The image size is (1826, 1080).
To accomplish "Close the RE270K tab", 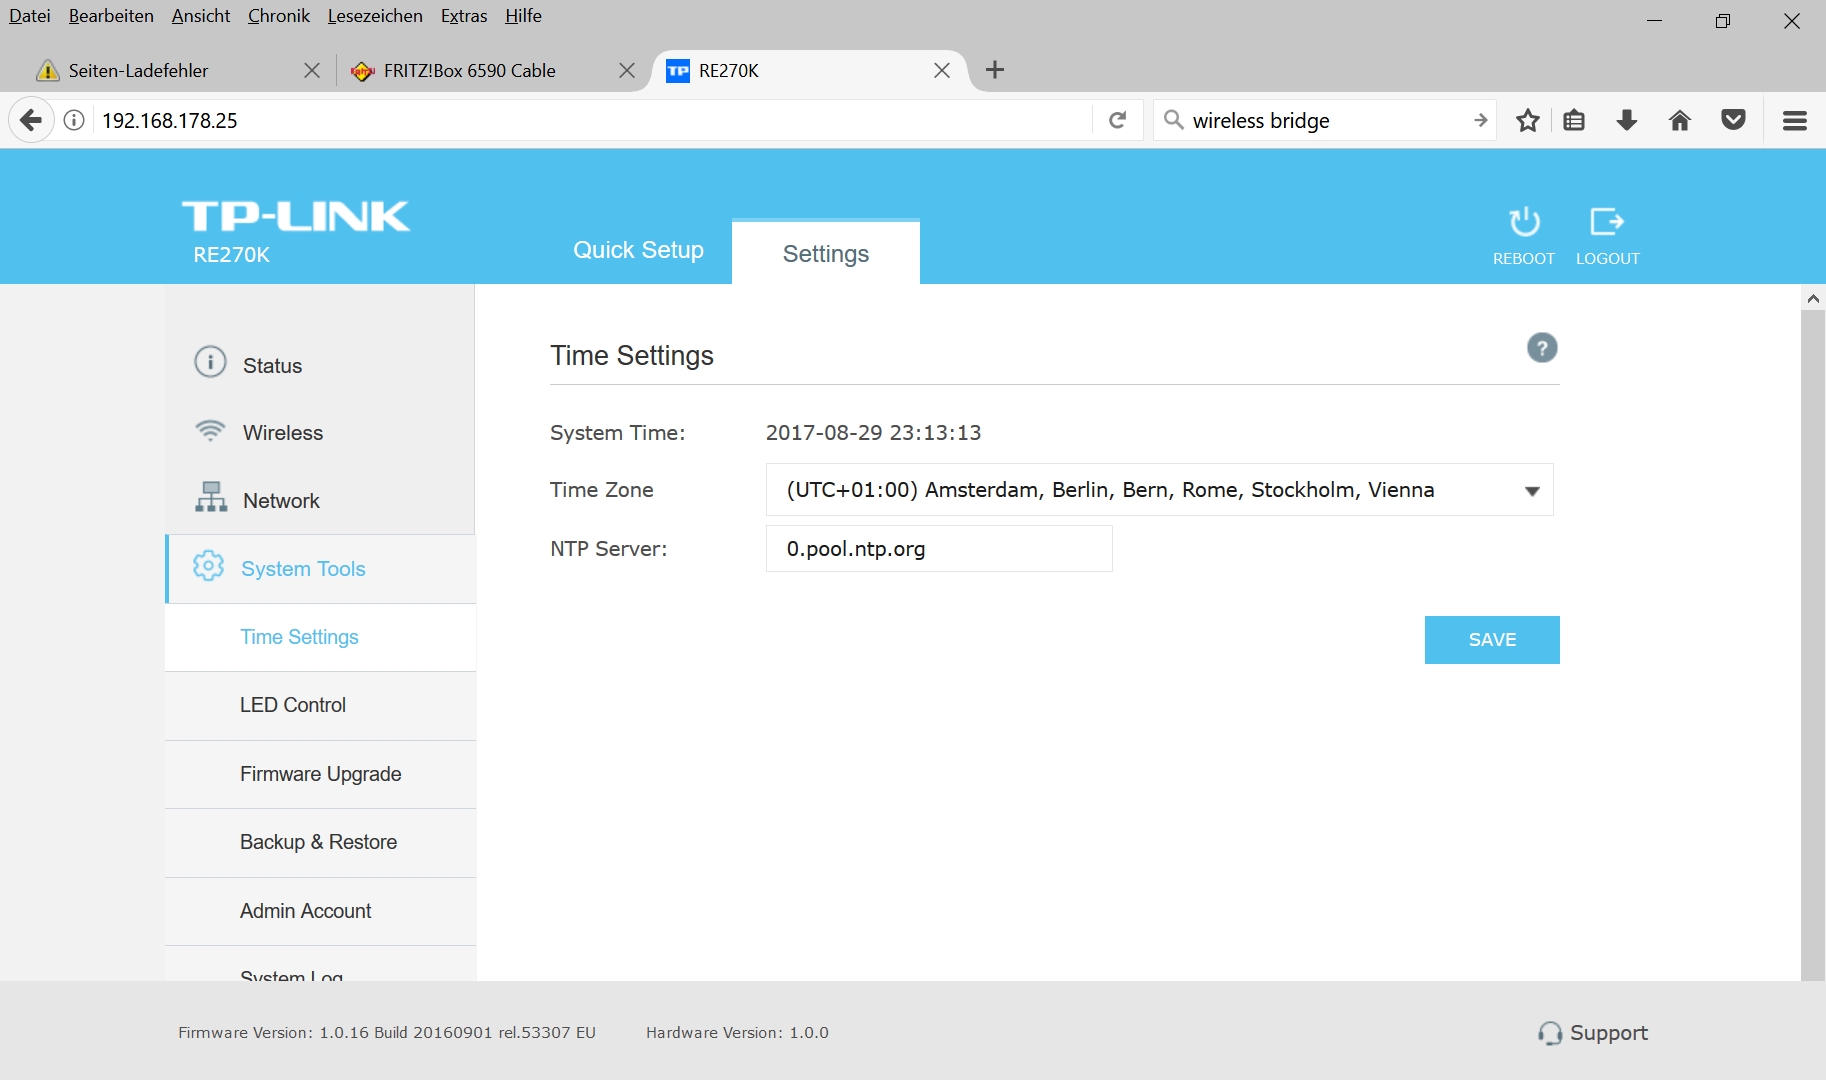I will click(942, 71).
